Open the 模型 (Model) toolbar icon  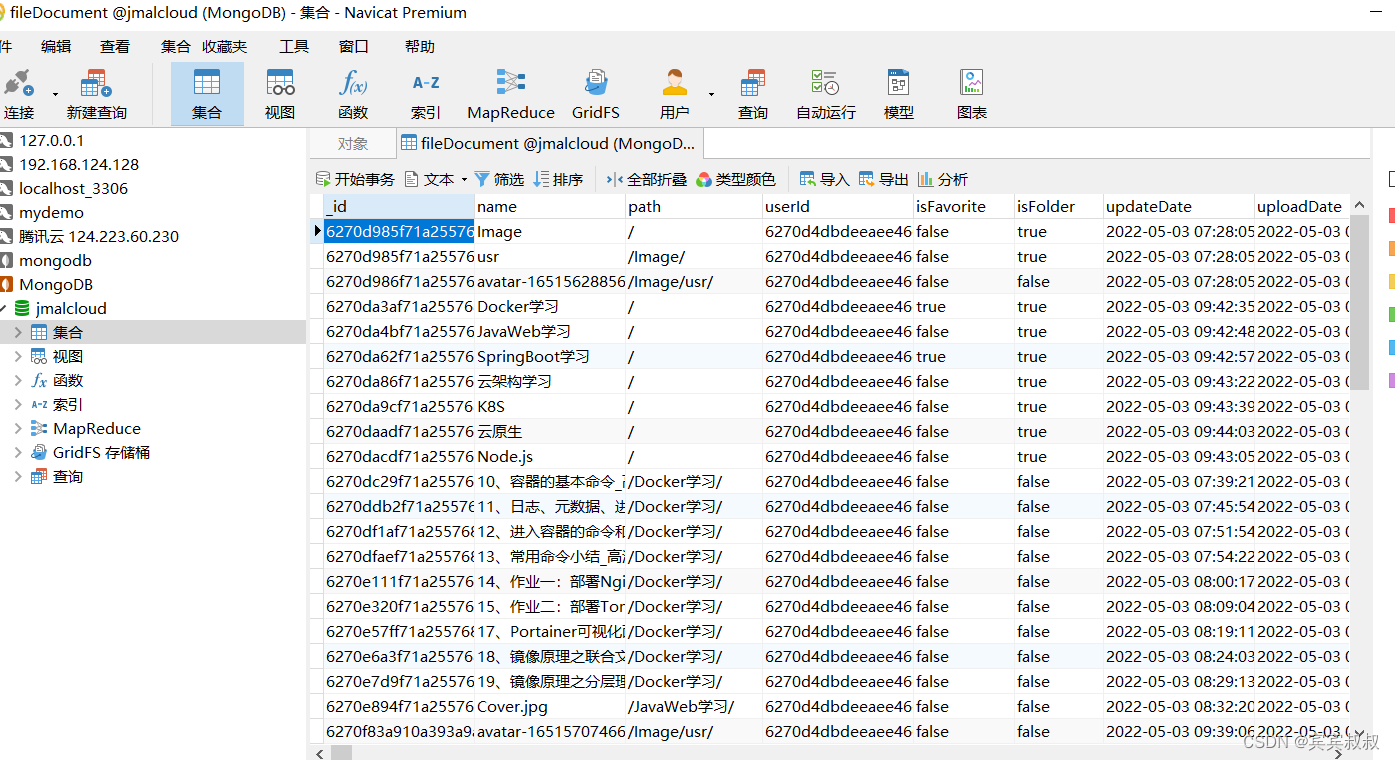[899, 94]
